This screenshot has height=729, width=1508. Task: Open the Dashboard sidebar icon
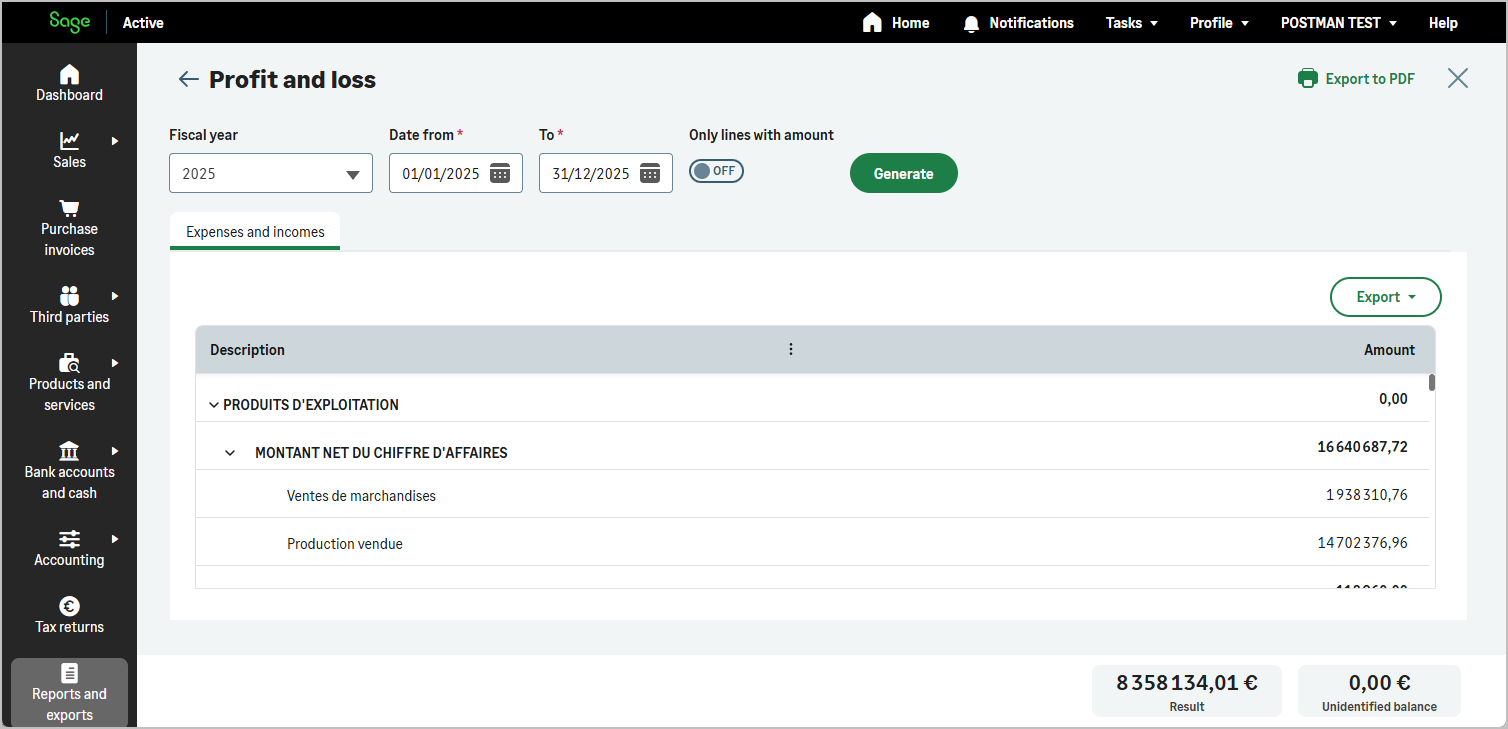point(69,74)
